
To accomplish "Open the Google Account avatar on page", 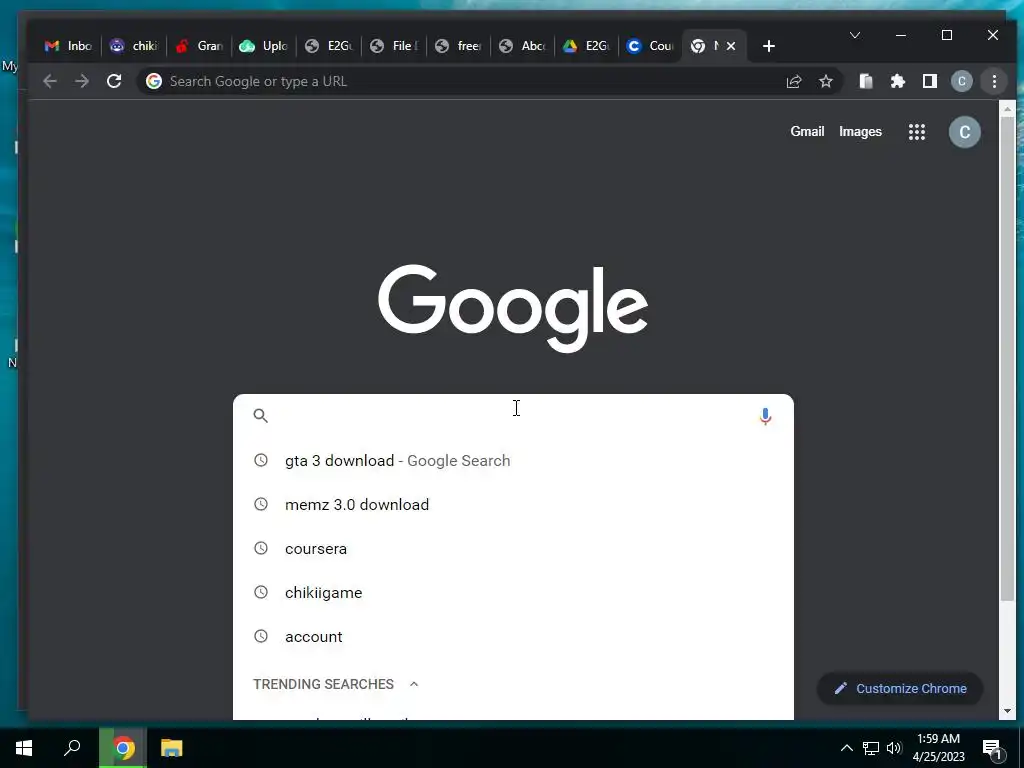I will tap(965, 132).
